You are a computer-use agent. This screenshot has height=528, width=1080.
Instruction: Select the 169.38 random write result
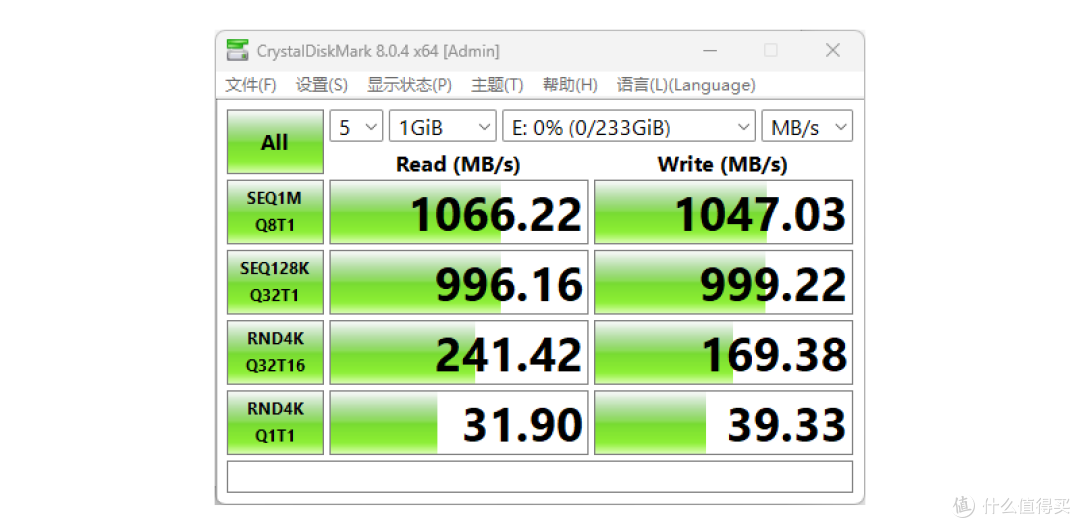723,352
